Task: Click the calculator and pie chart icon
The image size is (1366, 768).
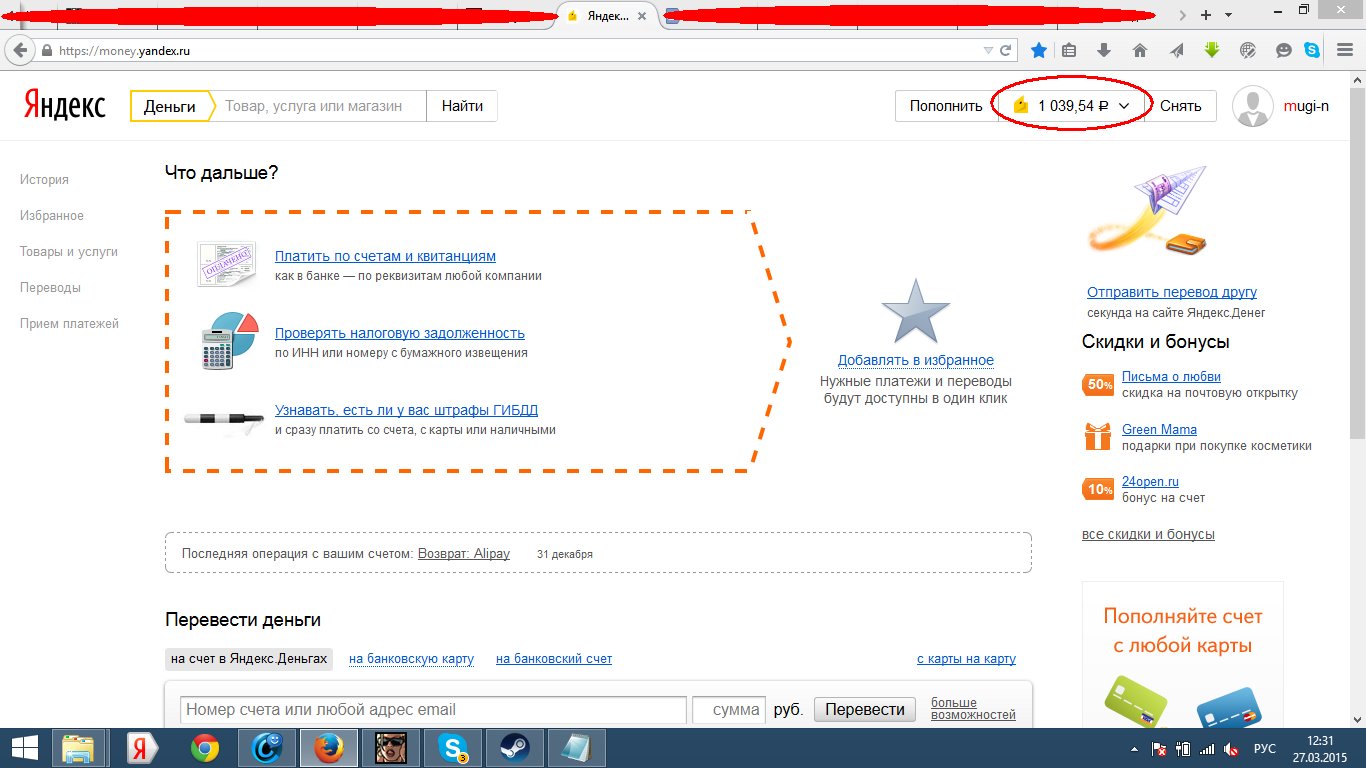Action: 229,340
